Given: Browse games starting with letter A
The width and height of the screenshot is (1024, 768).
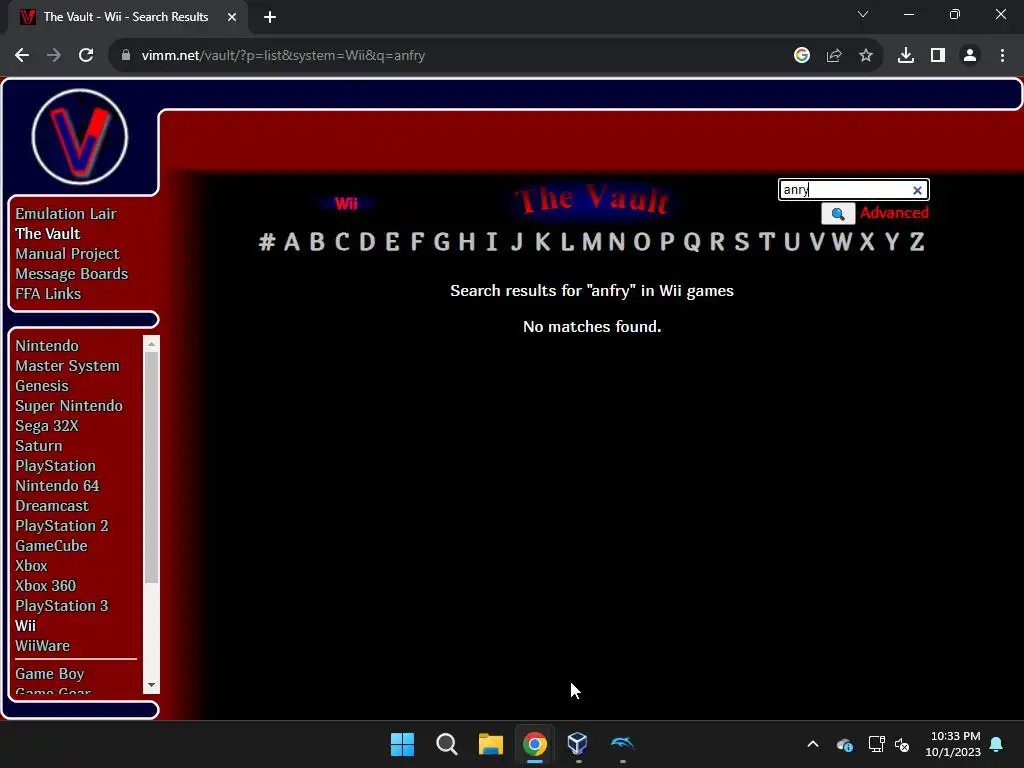Looking at the screenshot, I should click(292, 242).
